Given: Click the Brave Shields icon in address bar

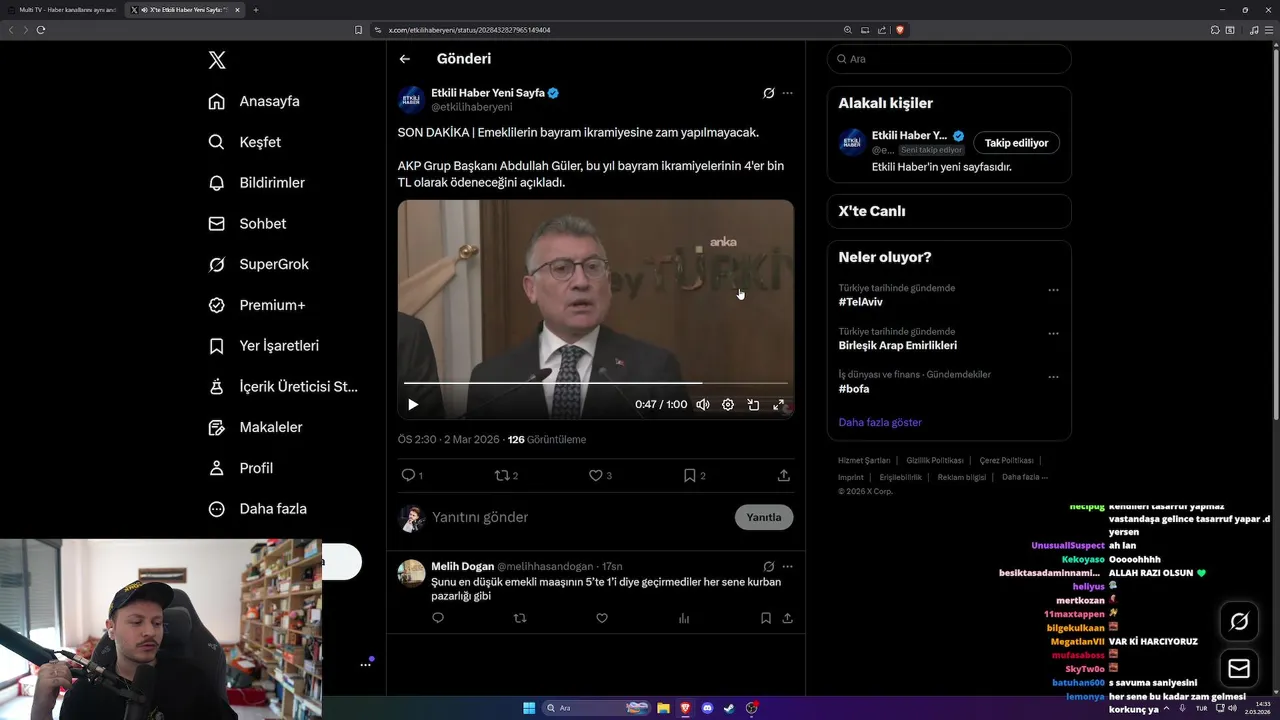Looking at the screenshot, I should pyautogui.click(x=900, y=30).
